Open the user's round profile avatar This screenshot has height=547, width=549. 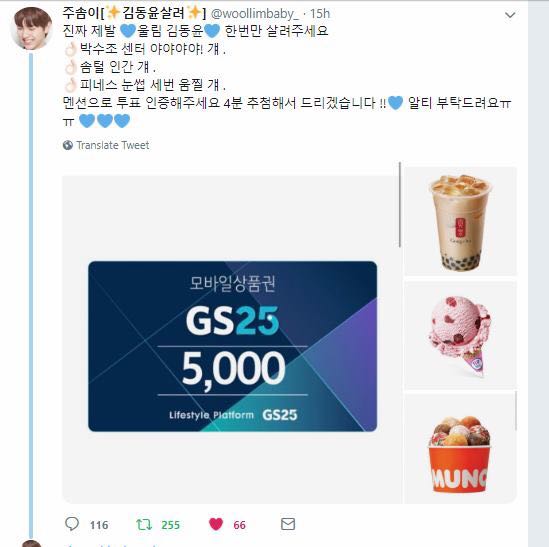[32, 28]
